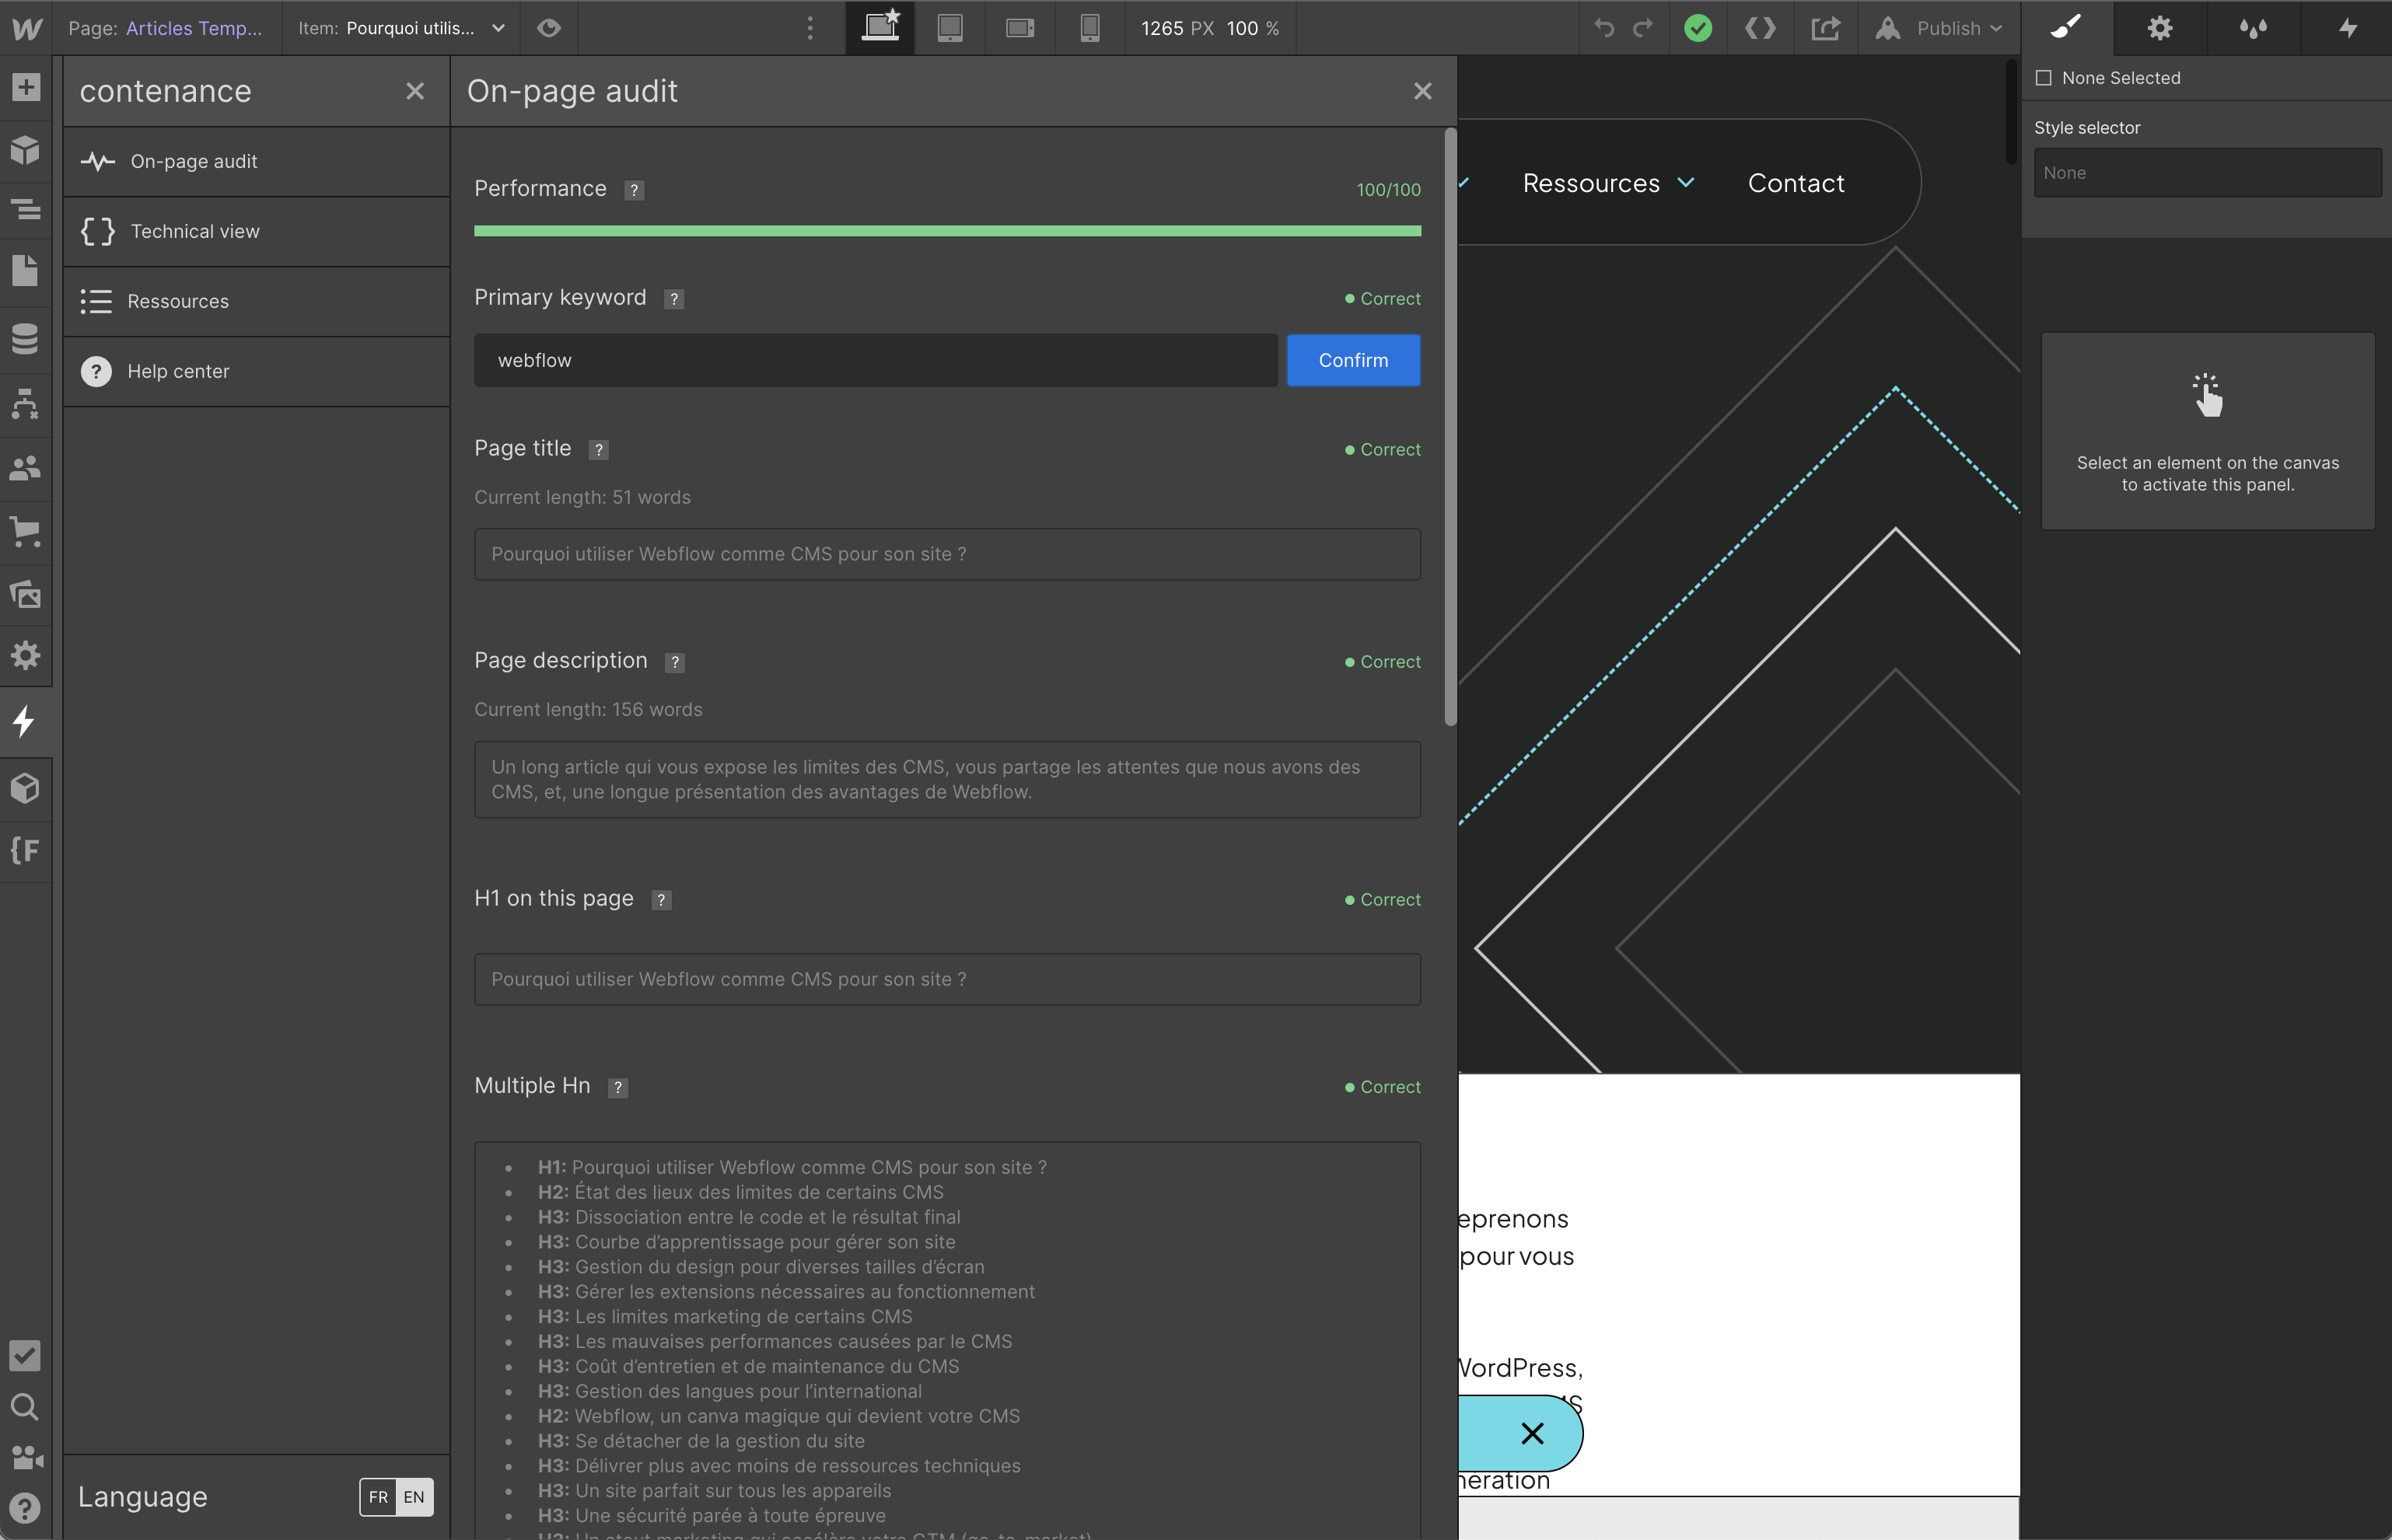Open the CMS Collections panel

point(25,339)
